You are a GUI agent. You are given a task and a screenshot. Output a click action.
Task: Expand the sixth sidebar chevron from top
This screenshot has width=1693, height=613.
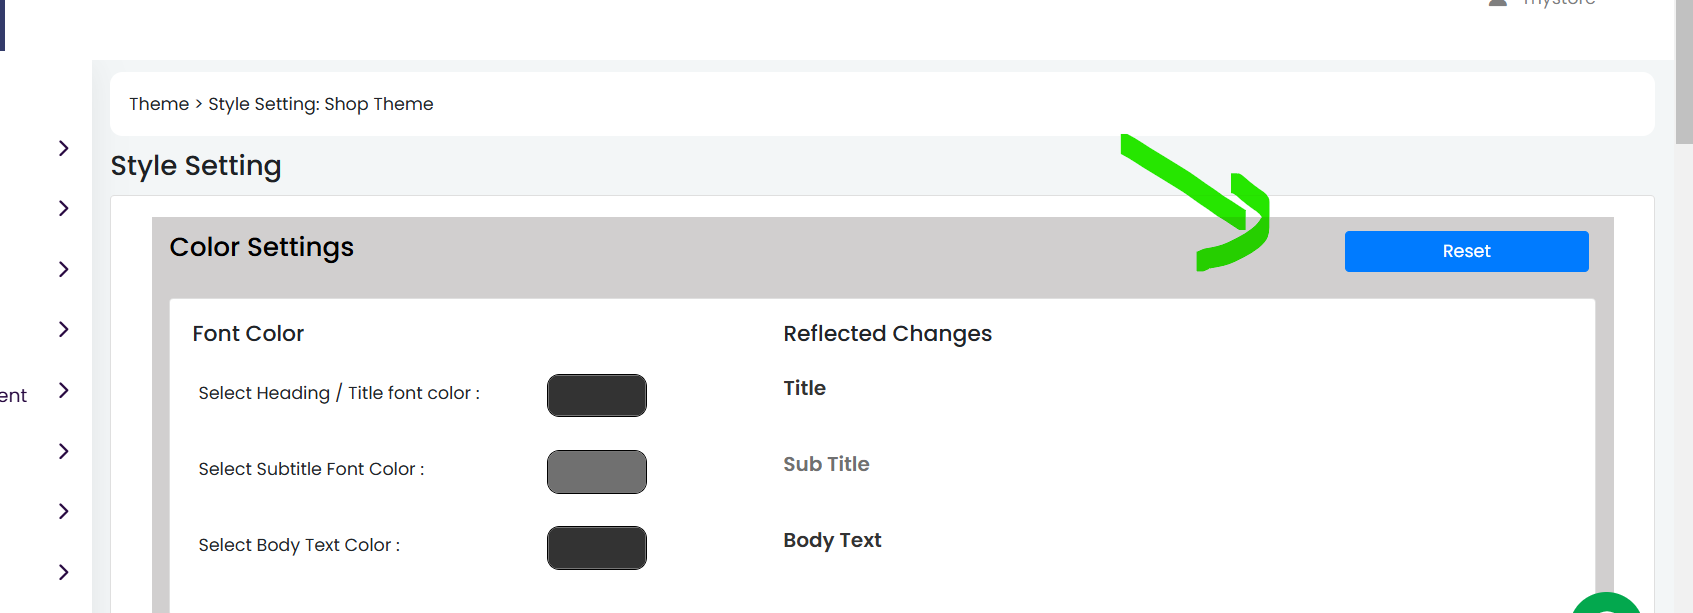click(64, 451)
